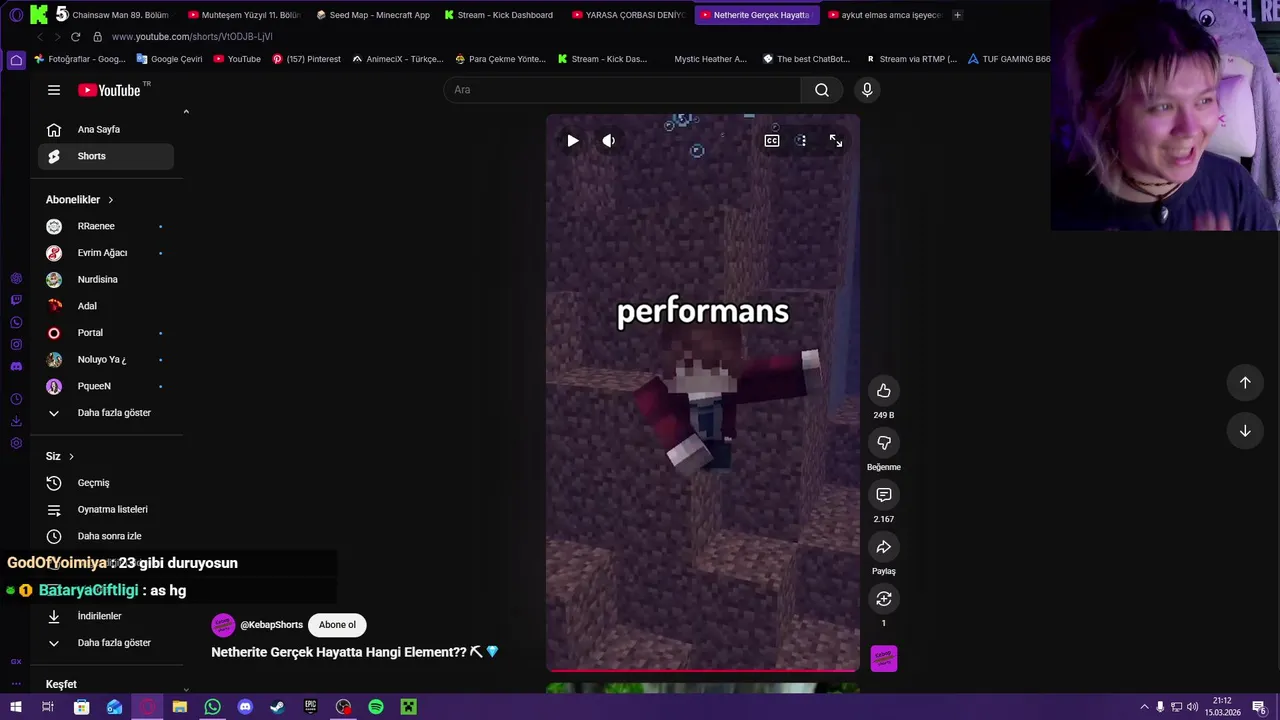Dislike the Short

pos(884,443)
